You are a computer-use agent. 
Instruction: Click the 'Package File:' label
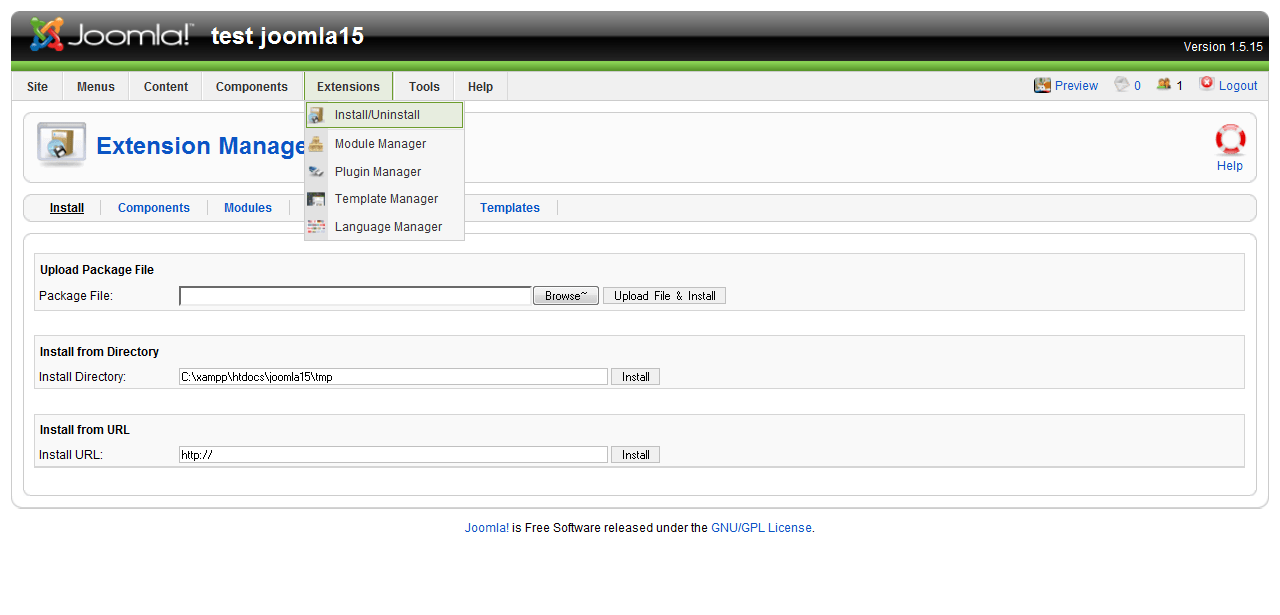(76, 296)
